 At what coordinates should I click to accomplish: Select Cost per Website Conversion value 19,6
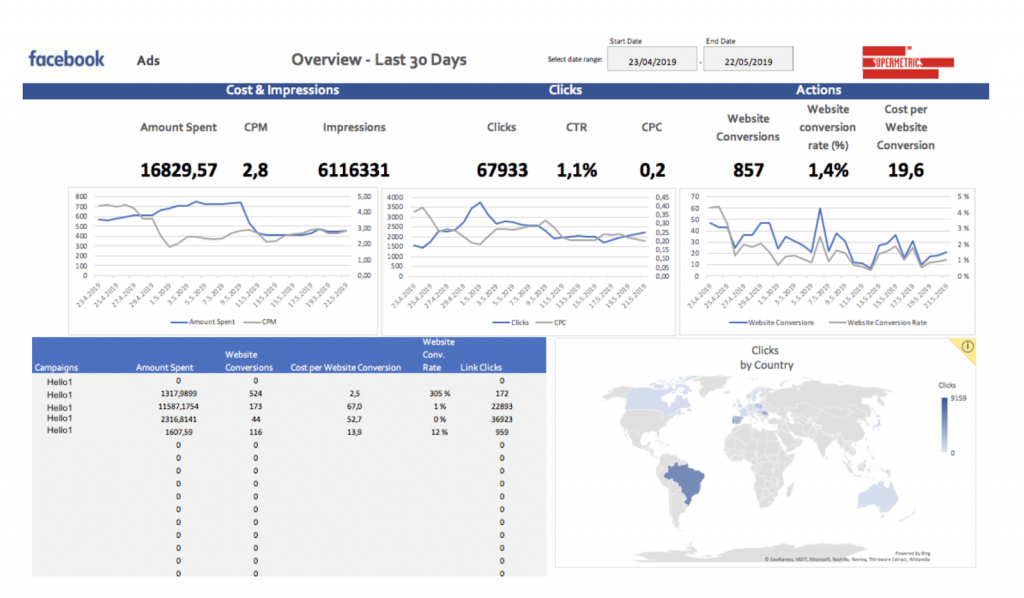pyautogui.click(x=905, y=171)
